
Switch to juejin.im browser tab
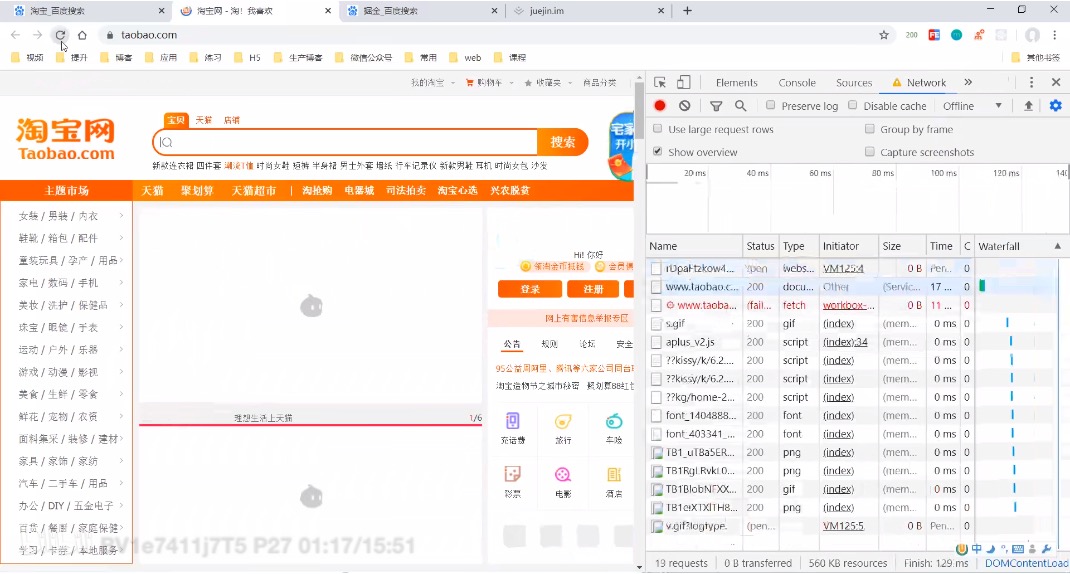pos(587,11)
